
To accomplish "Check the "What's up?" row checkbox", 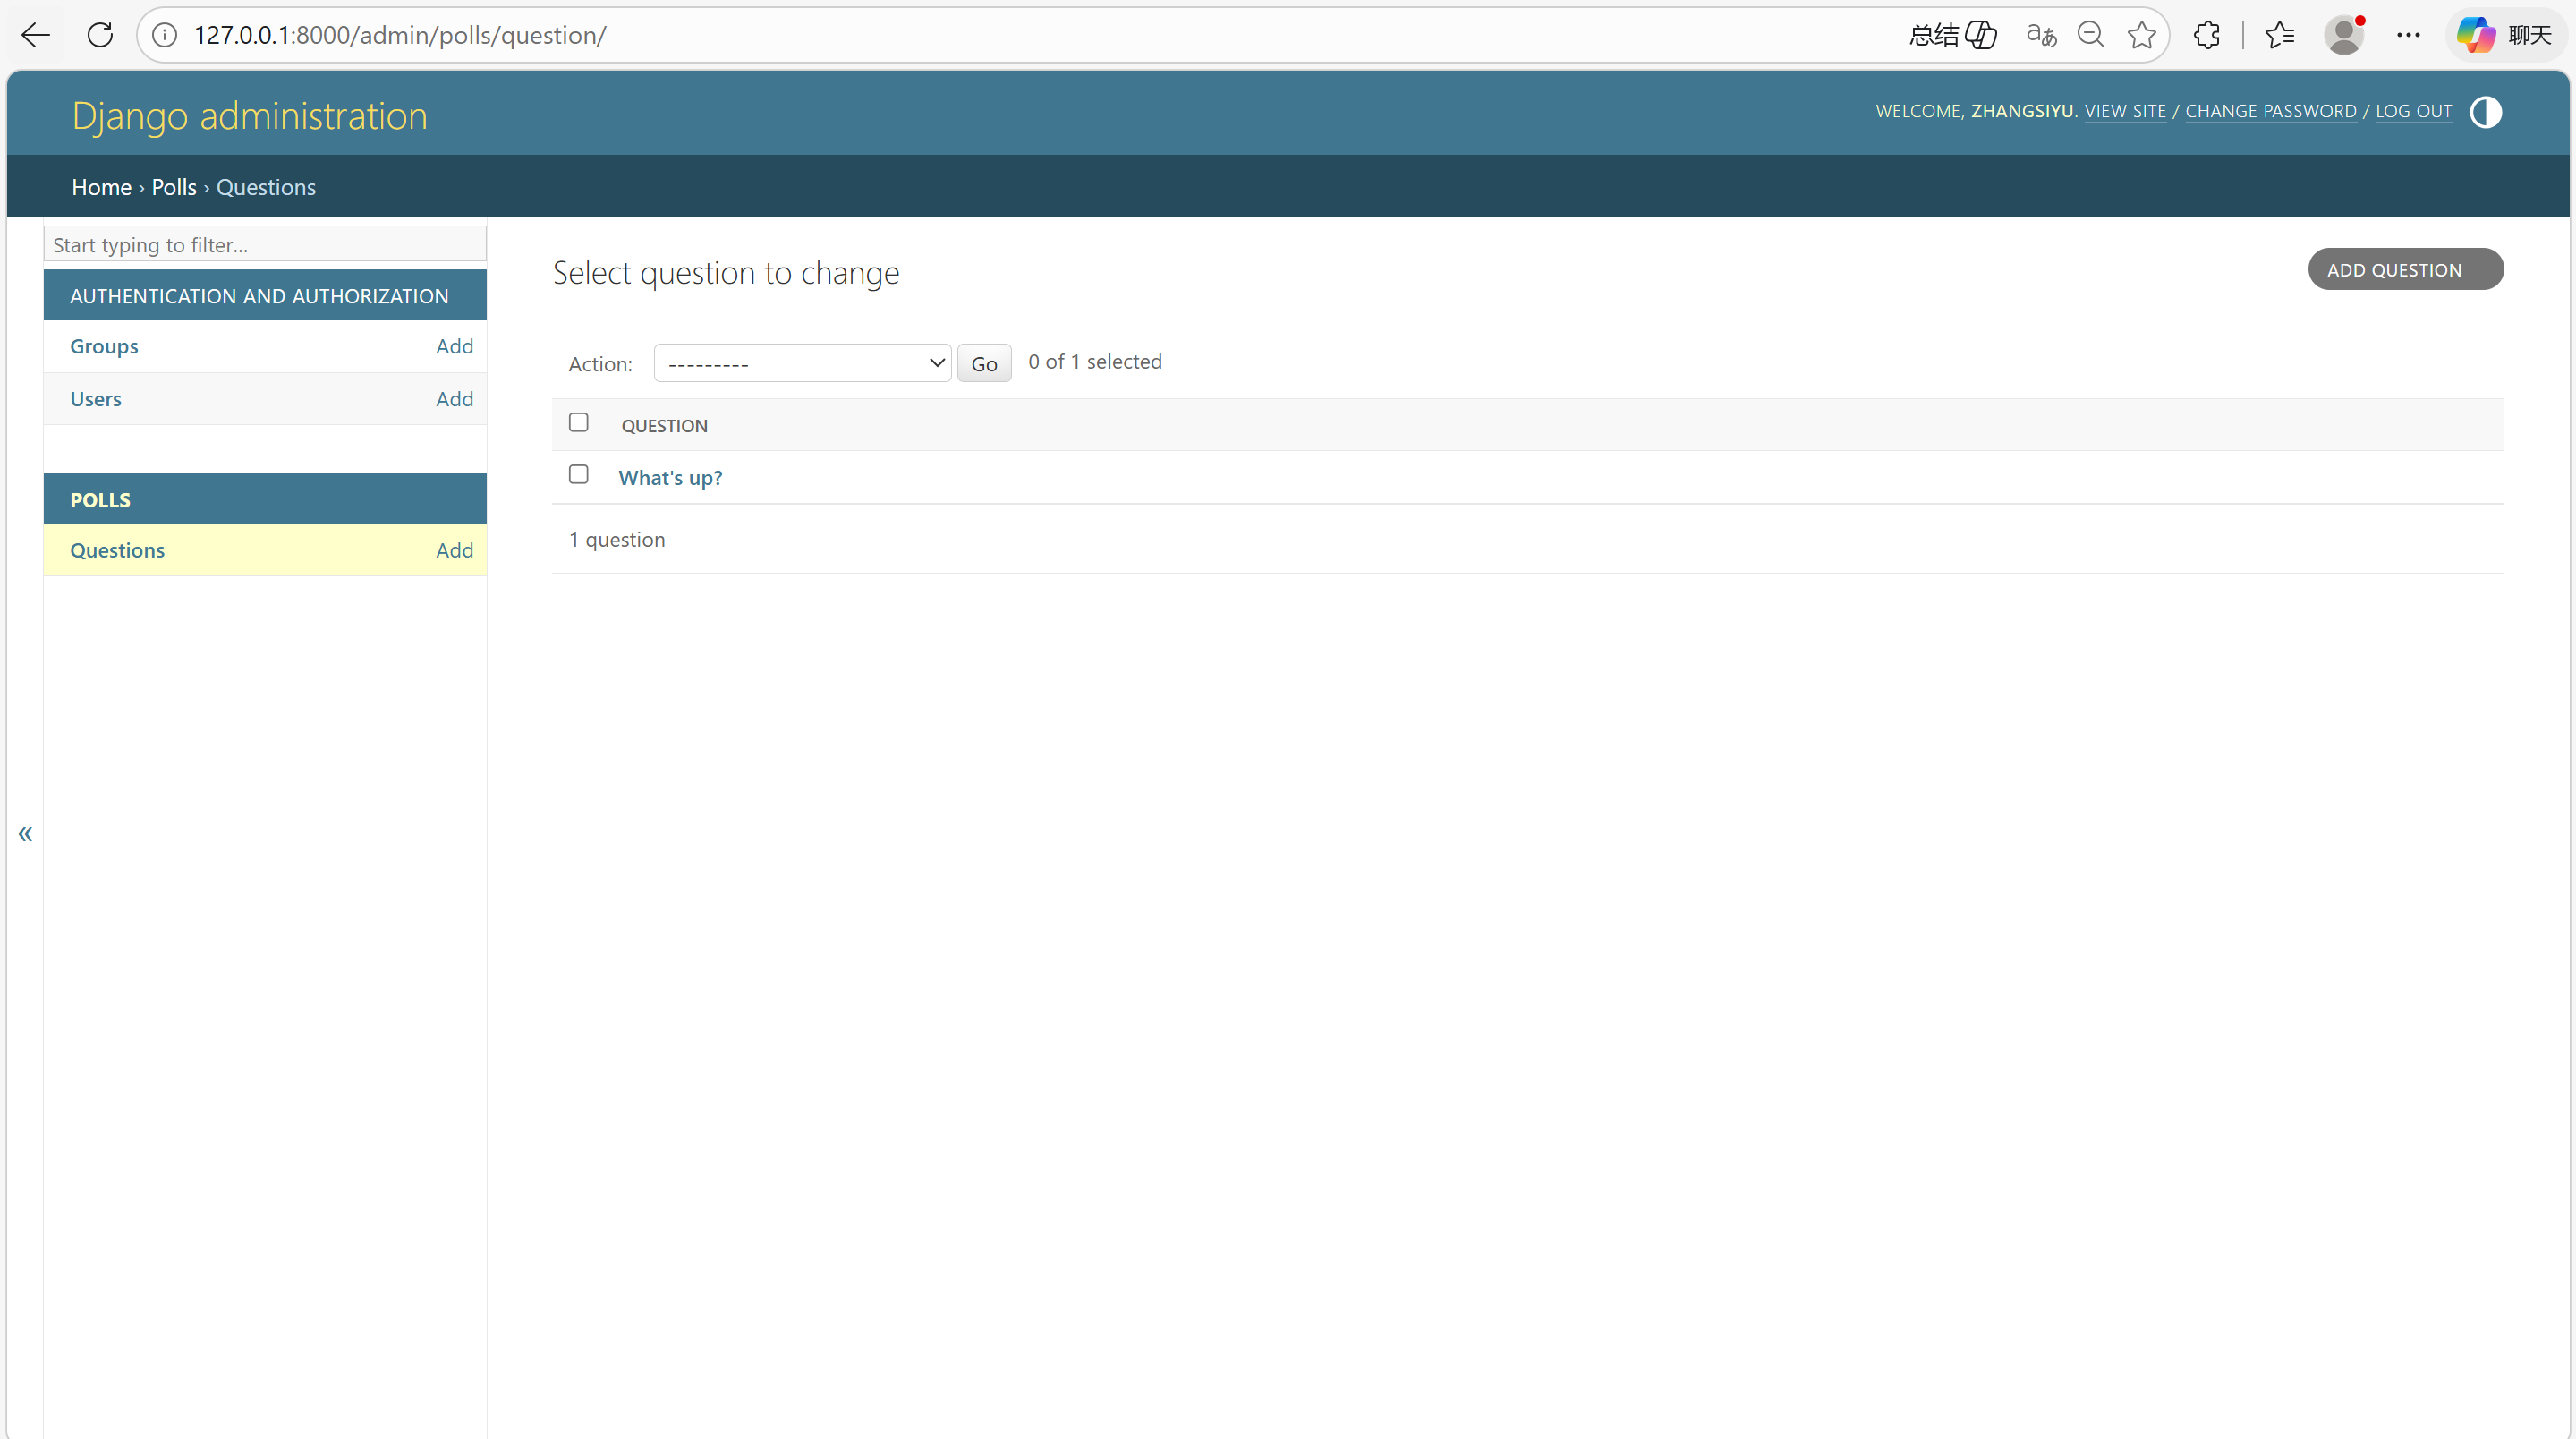I will point(578,474).
